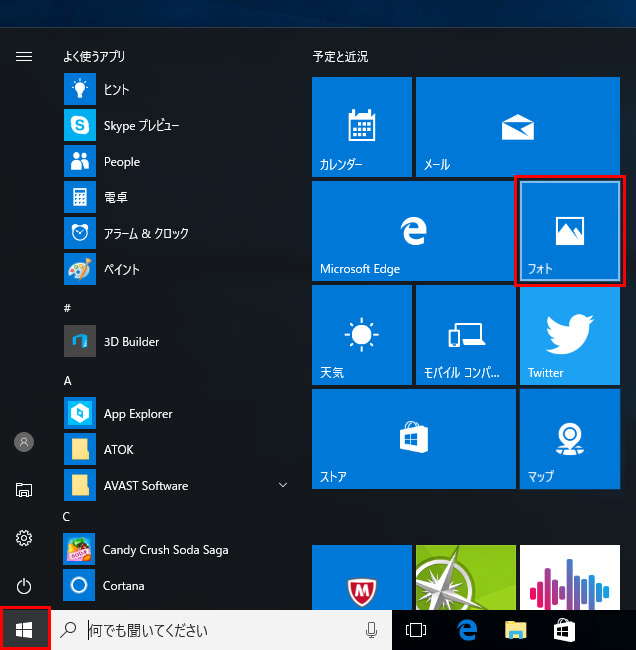This screenshot has width=636, height=650.
Task: Open the power options button
Action: (24, 586)
